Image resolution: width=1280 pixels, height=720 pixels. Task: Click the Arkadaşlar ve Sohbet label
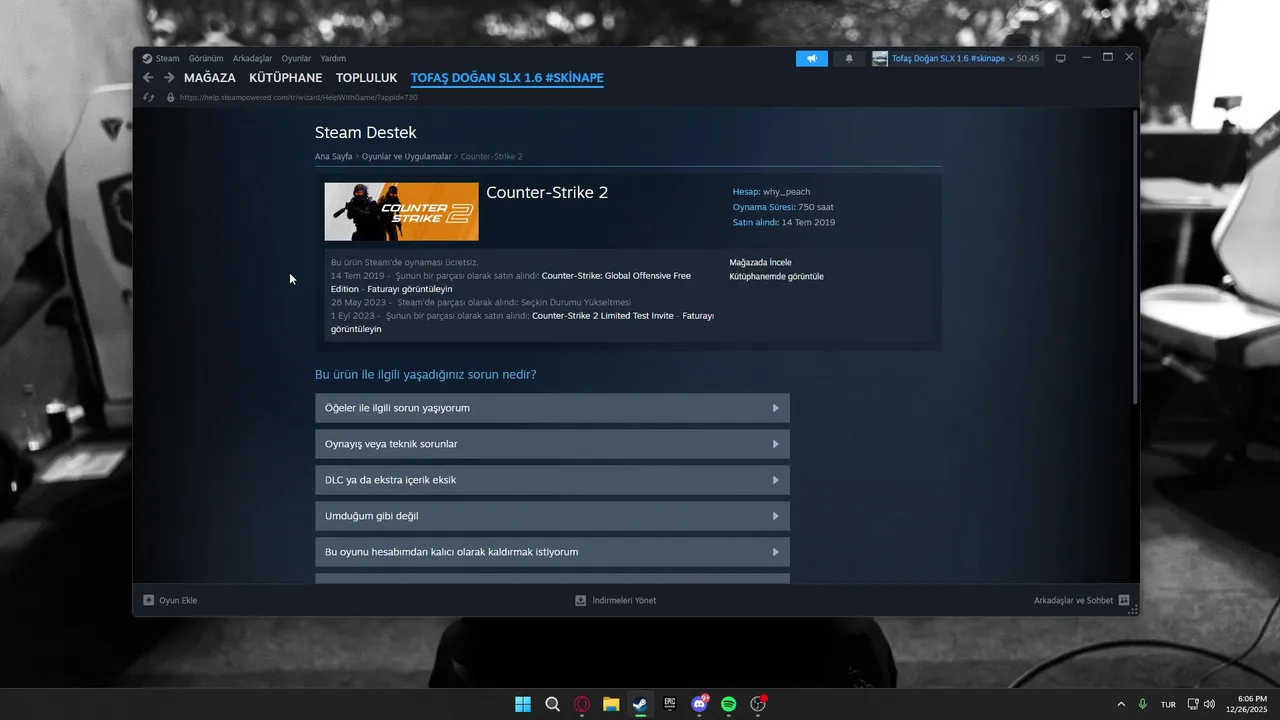tap(1073, 600)
